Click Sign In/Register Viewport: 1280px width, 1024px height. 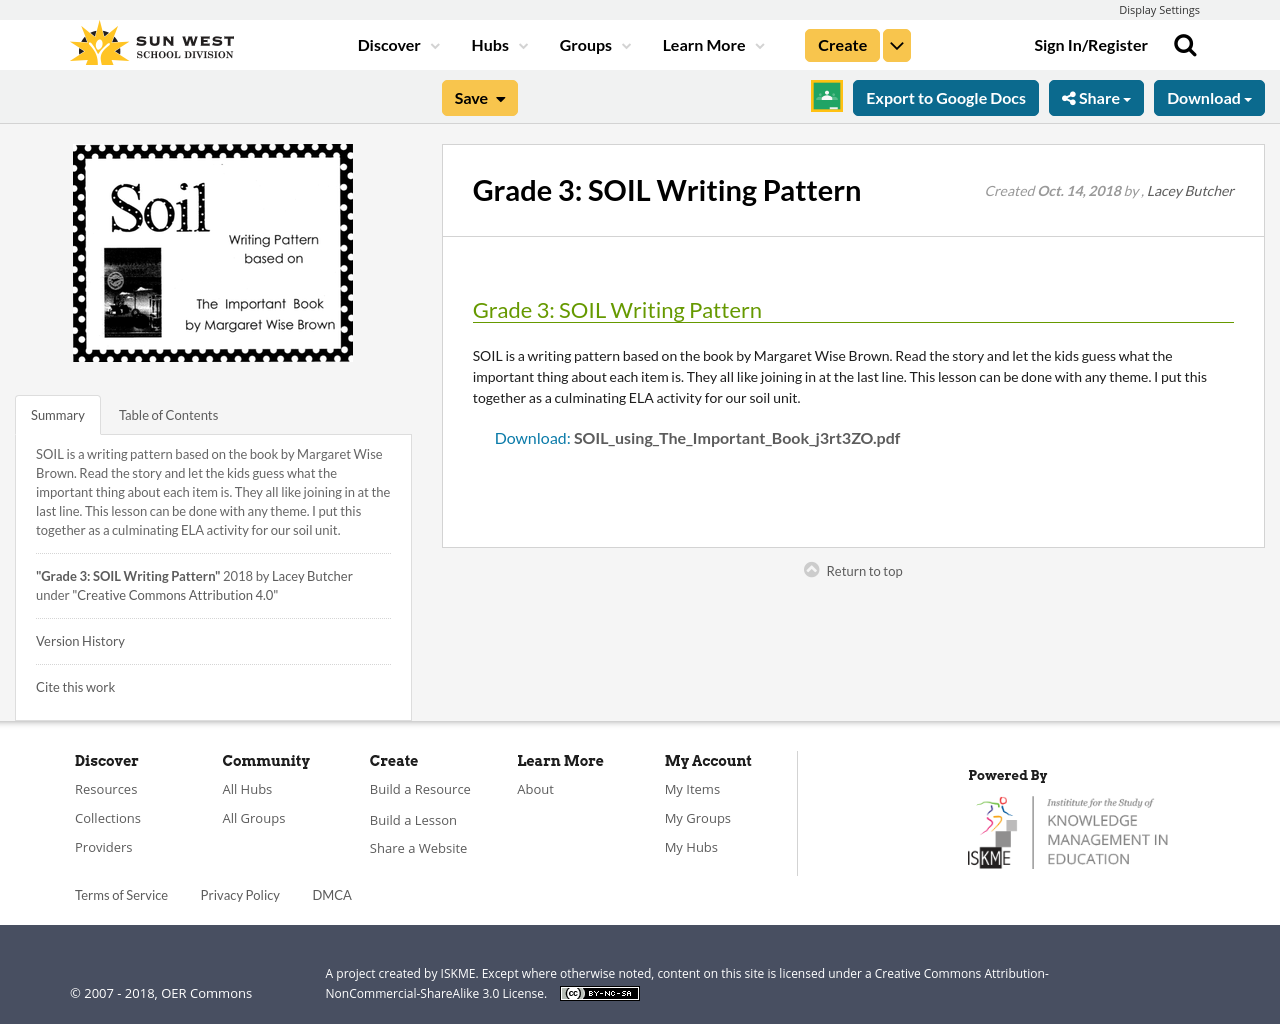click(x=1091, y=43)
